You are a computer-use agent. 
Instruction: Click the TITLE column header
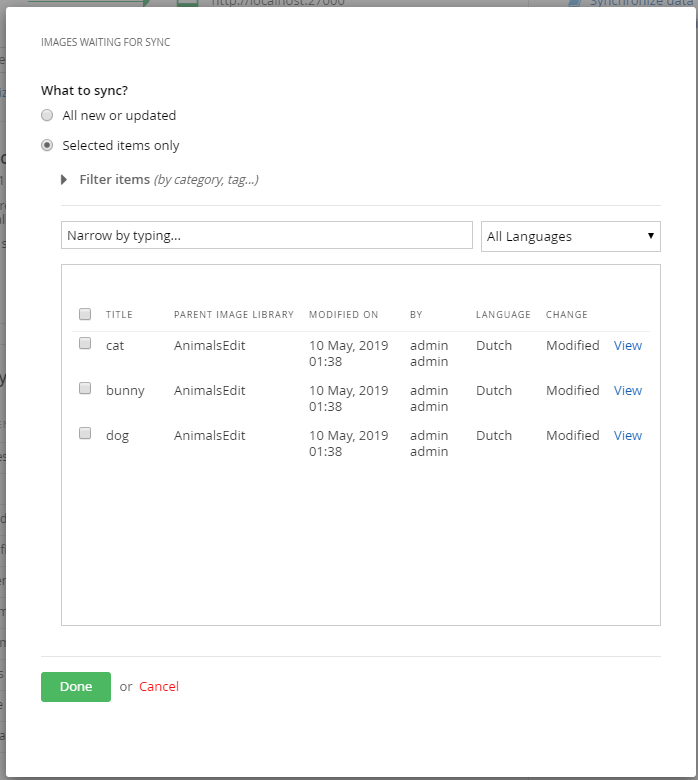119,314
